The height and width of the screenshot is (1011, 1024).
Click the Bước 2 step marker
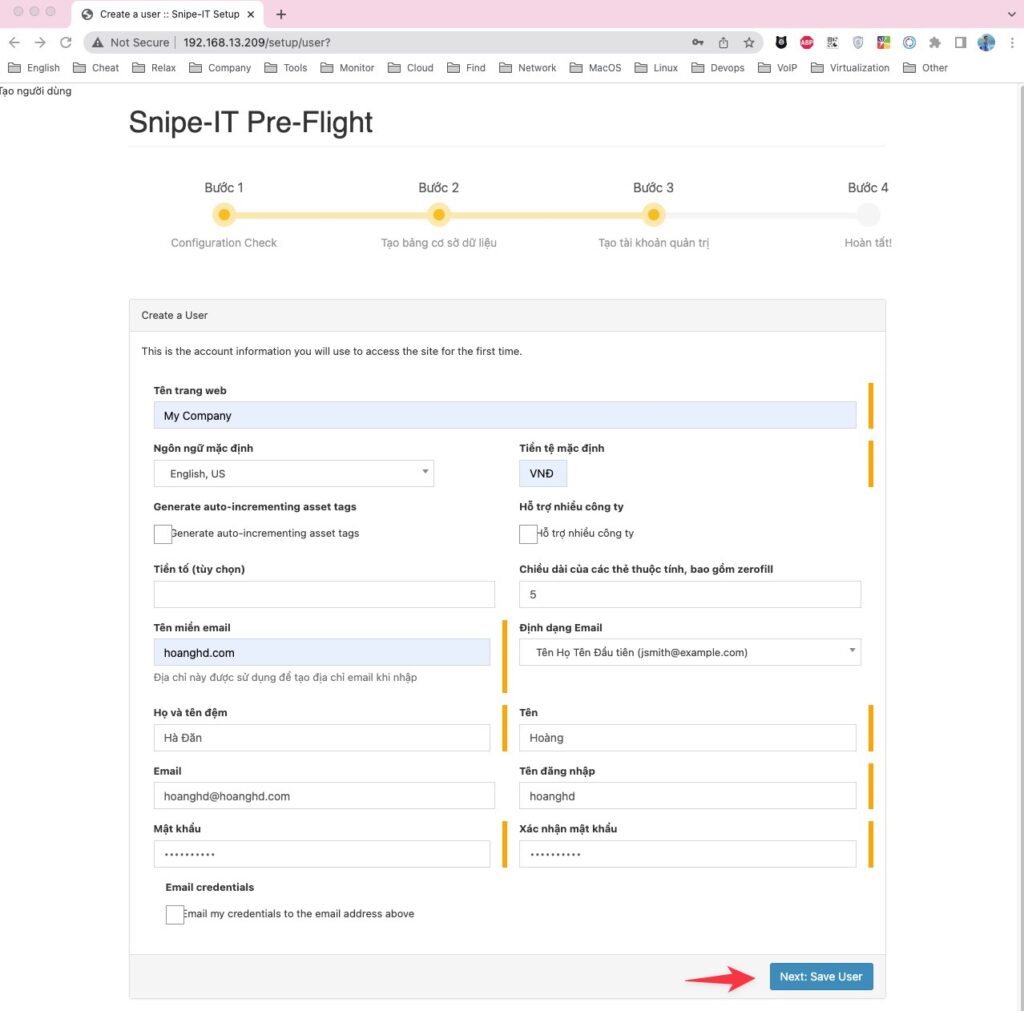pyautogui.click(x=439, y=214)
